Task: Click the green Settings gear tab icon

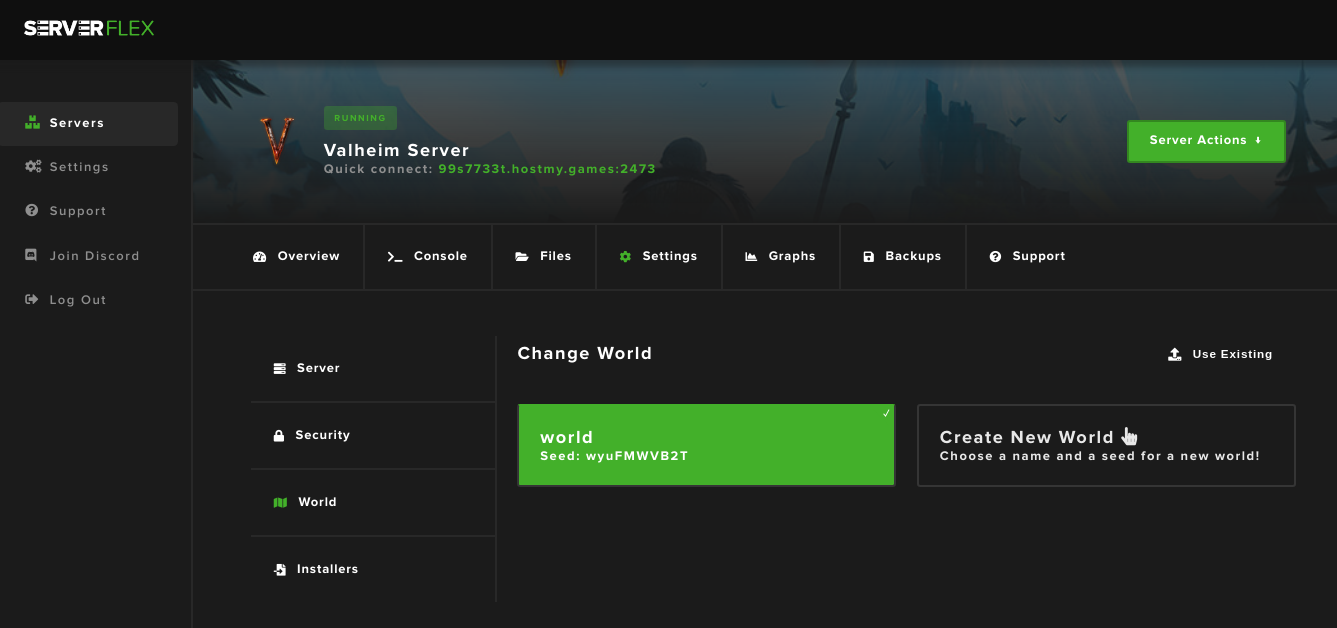Action: [x=625, y=257]
